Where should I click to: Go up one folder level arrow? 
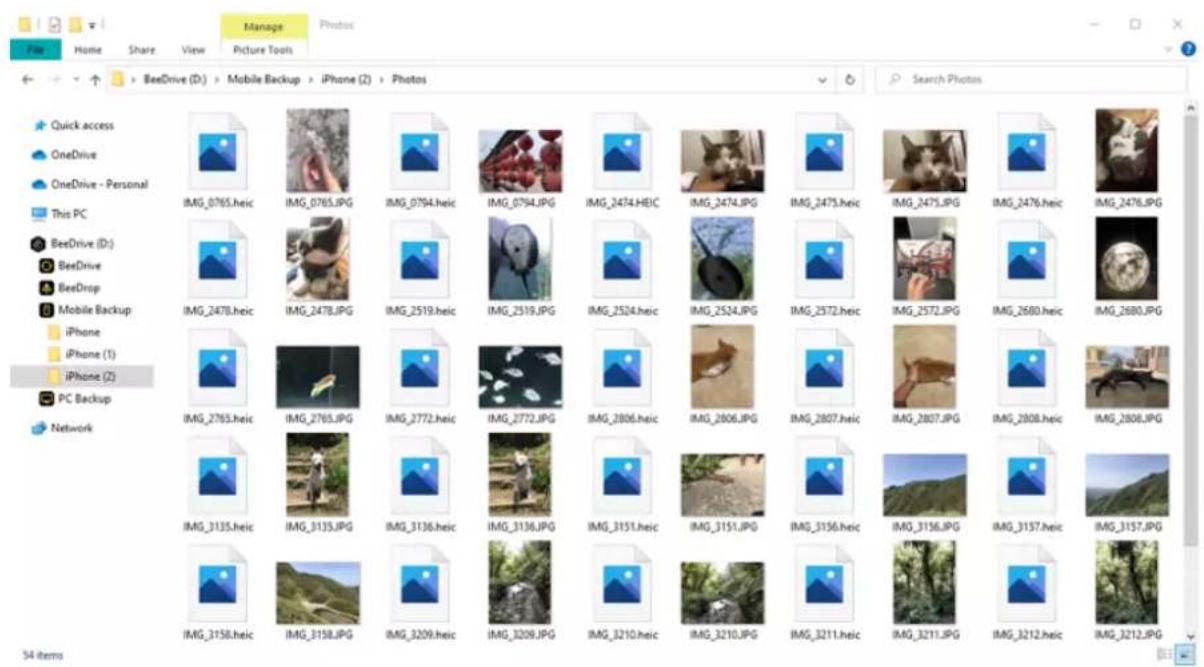94,79
